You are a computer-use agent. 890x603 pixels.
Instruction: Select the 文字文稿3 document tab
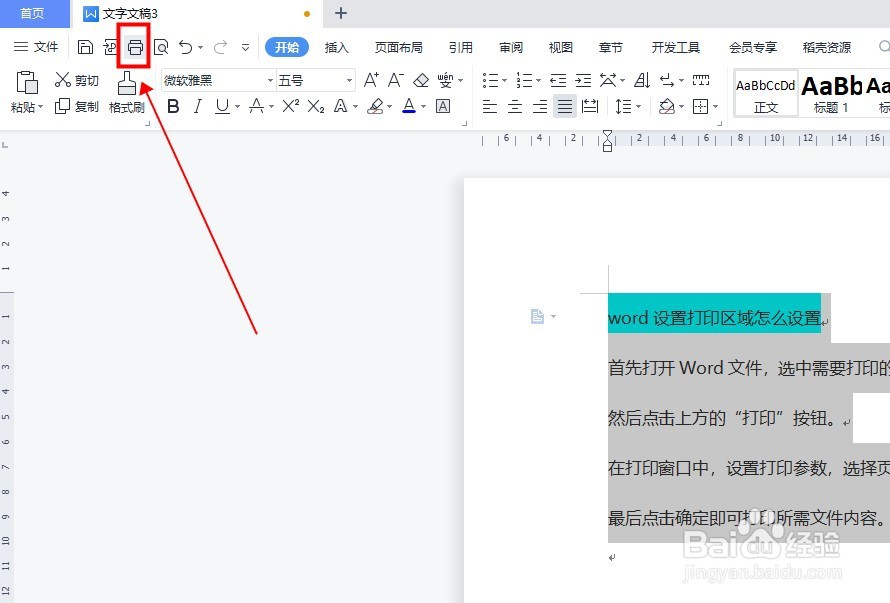(196, 14)
